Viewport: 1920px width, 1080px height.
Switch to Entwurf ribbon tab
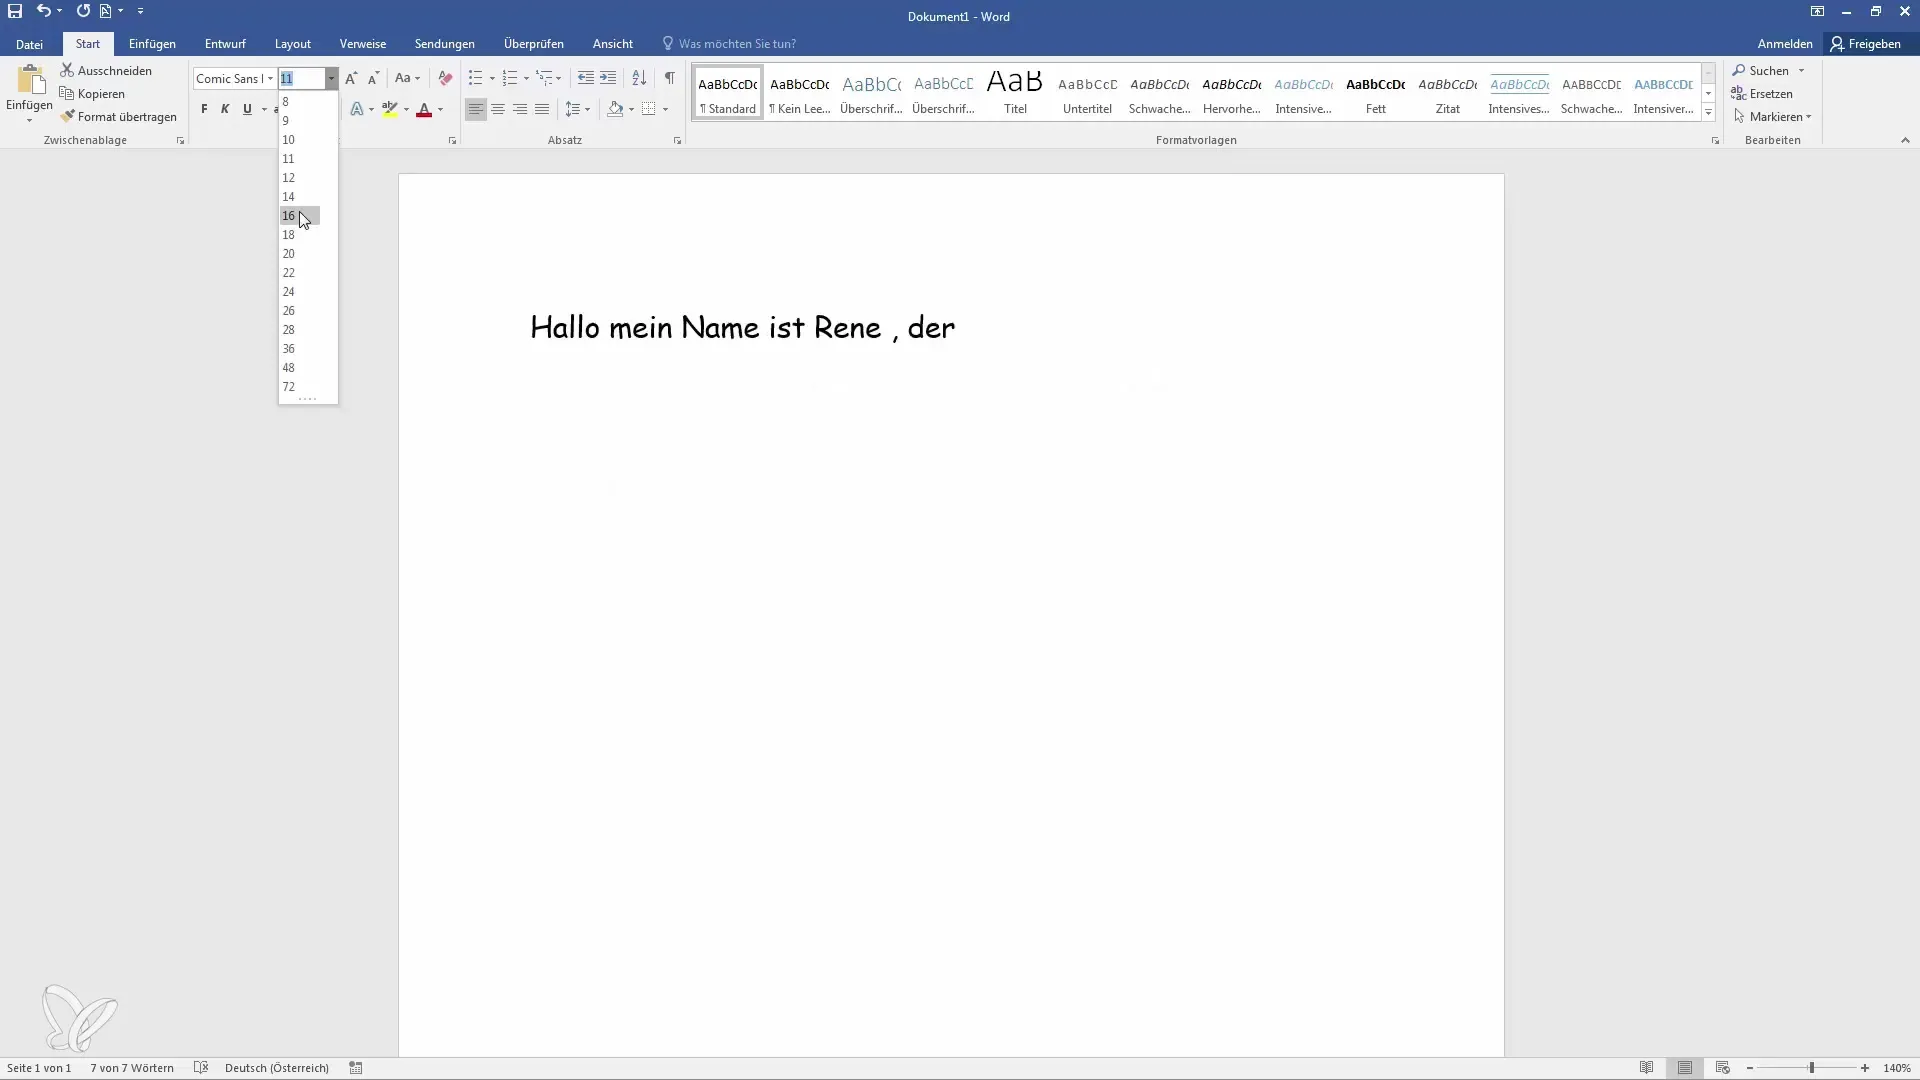tap(225, 44)
